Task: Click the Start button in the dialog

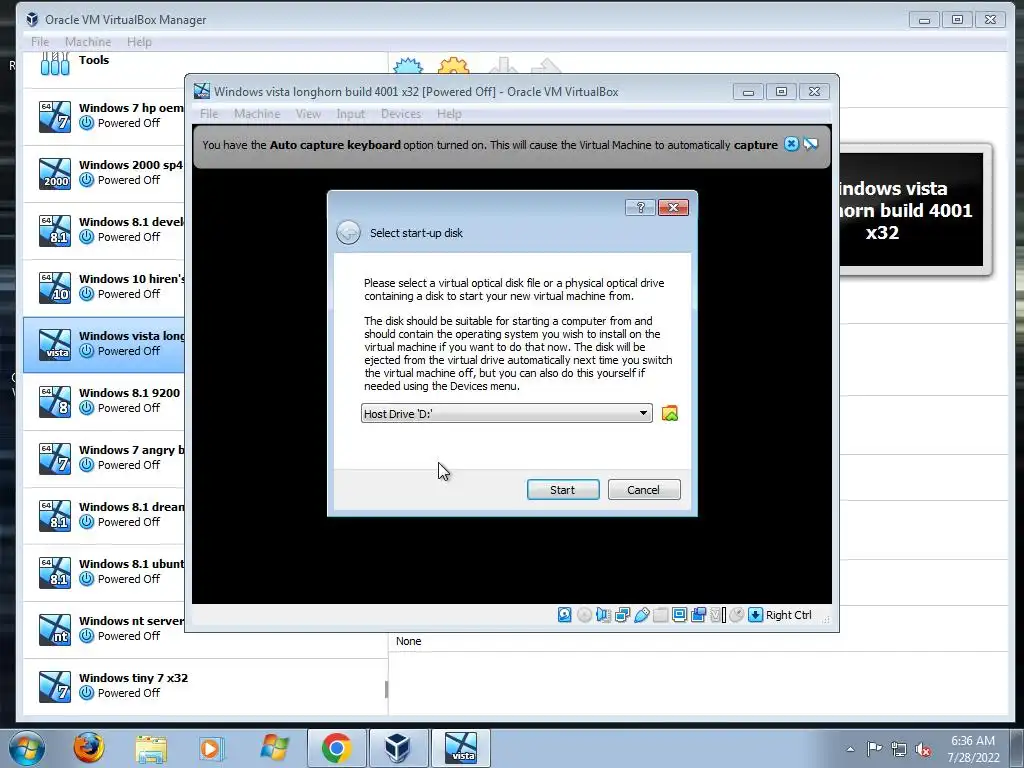Action: click(563, 490)
